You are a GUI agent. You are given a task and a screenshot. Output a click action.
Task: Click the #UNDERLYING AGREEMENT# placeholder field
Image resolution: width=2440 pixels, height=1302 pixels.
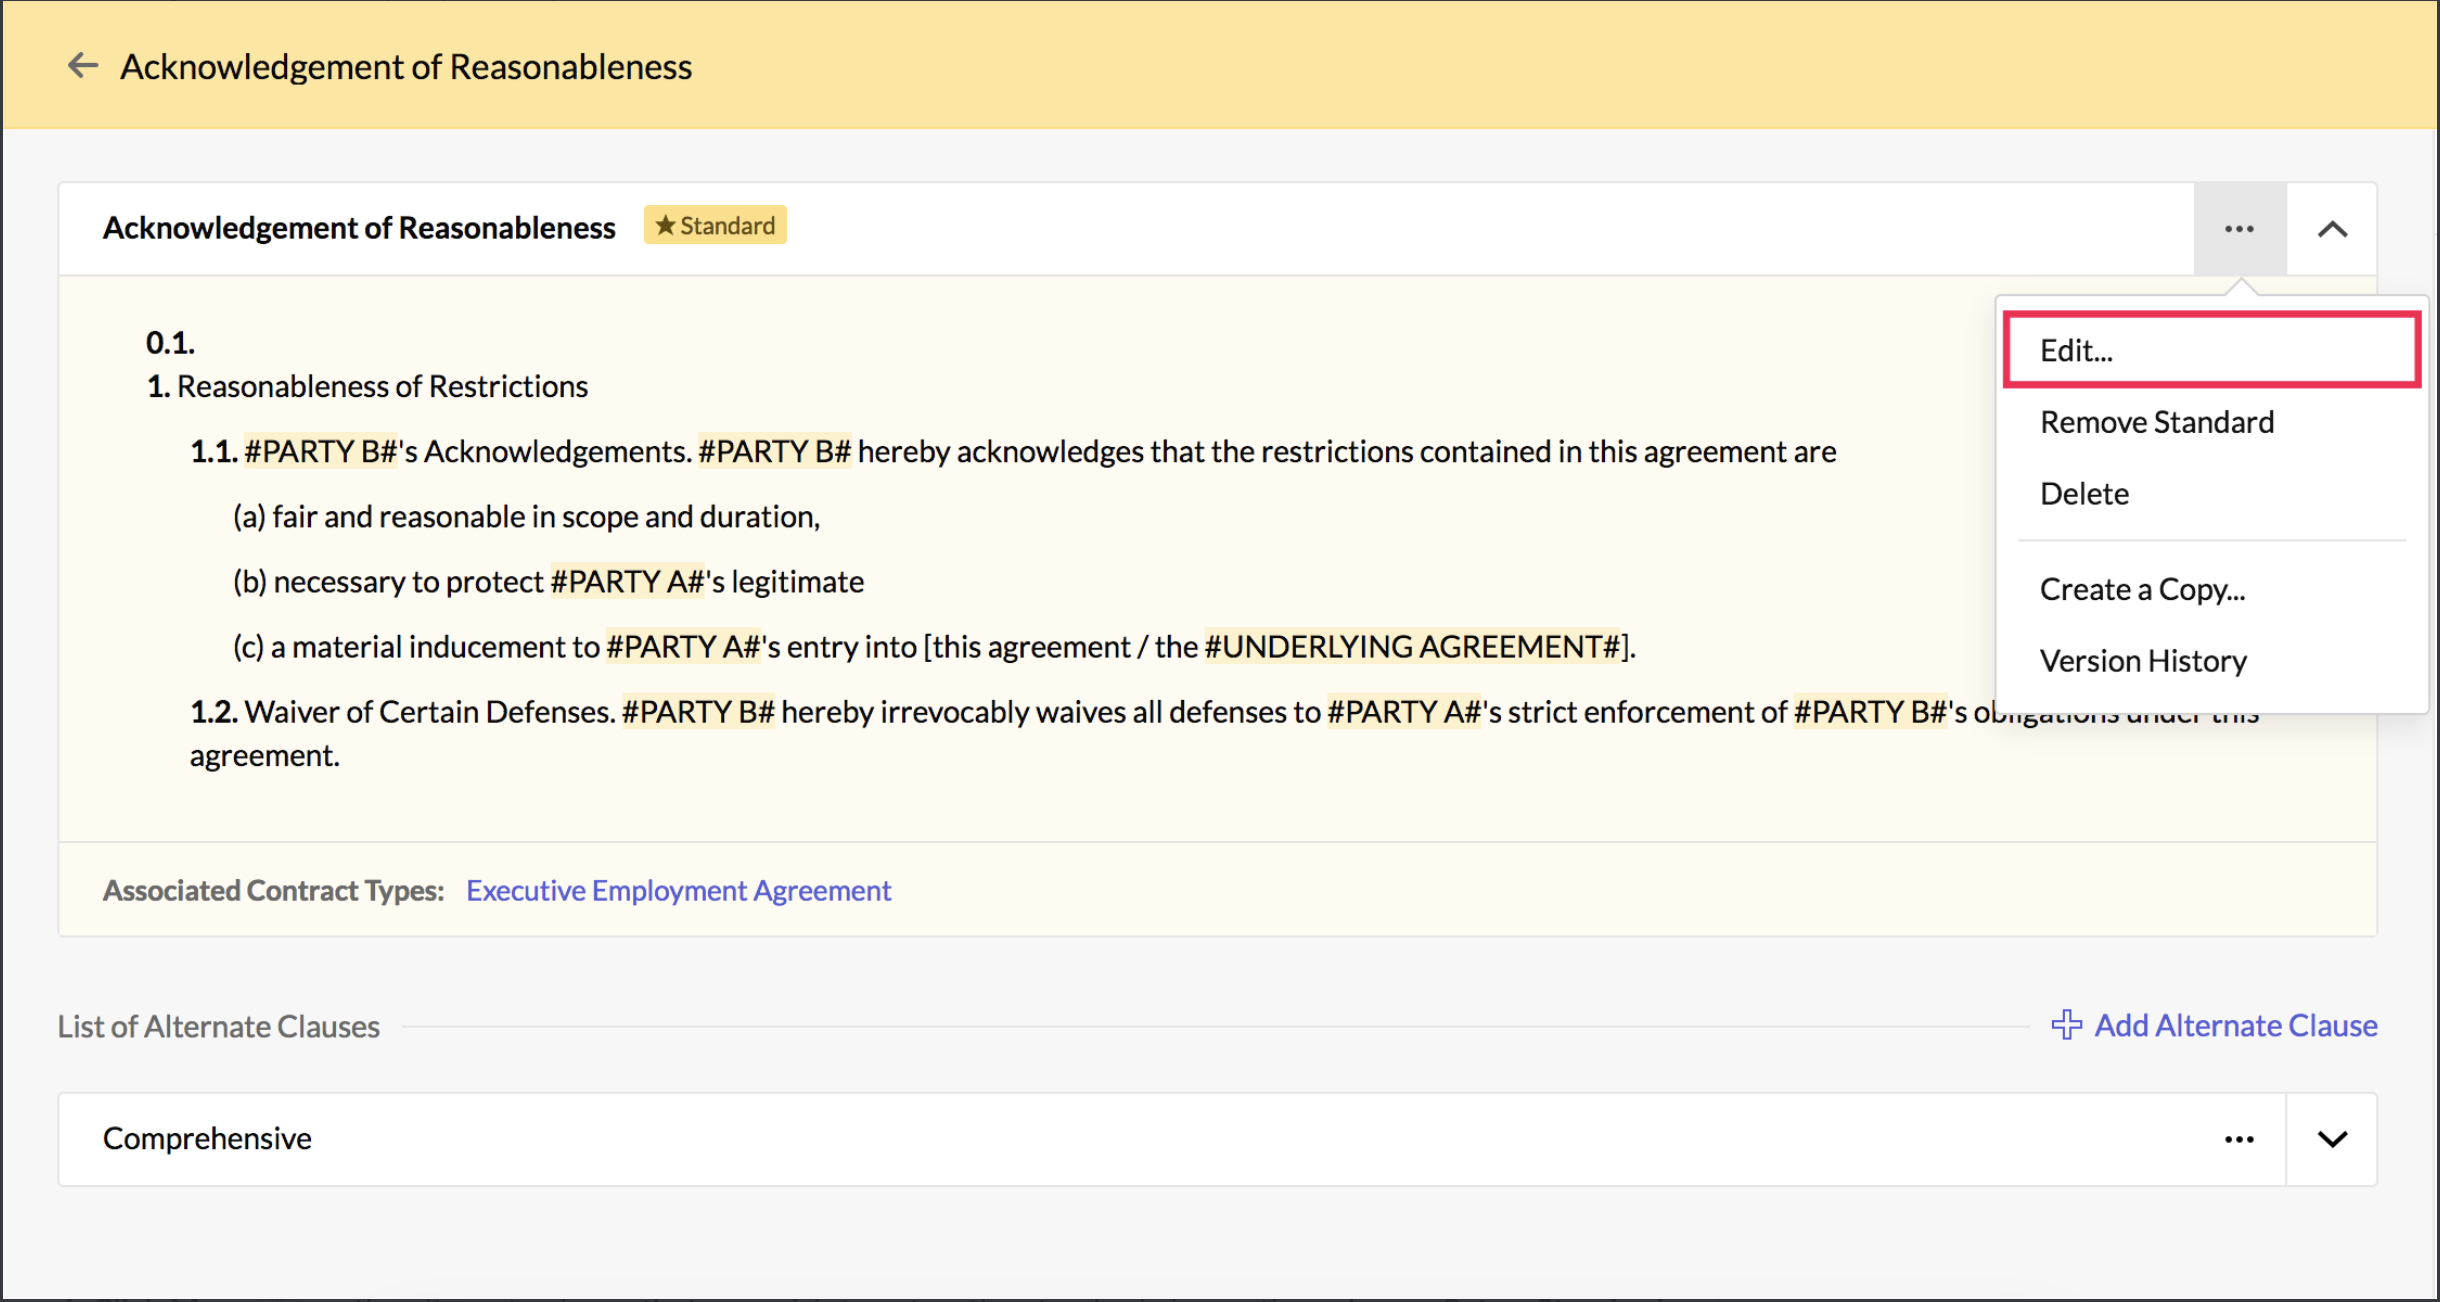(x=1412, y=647)
